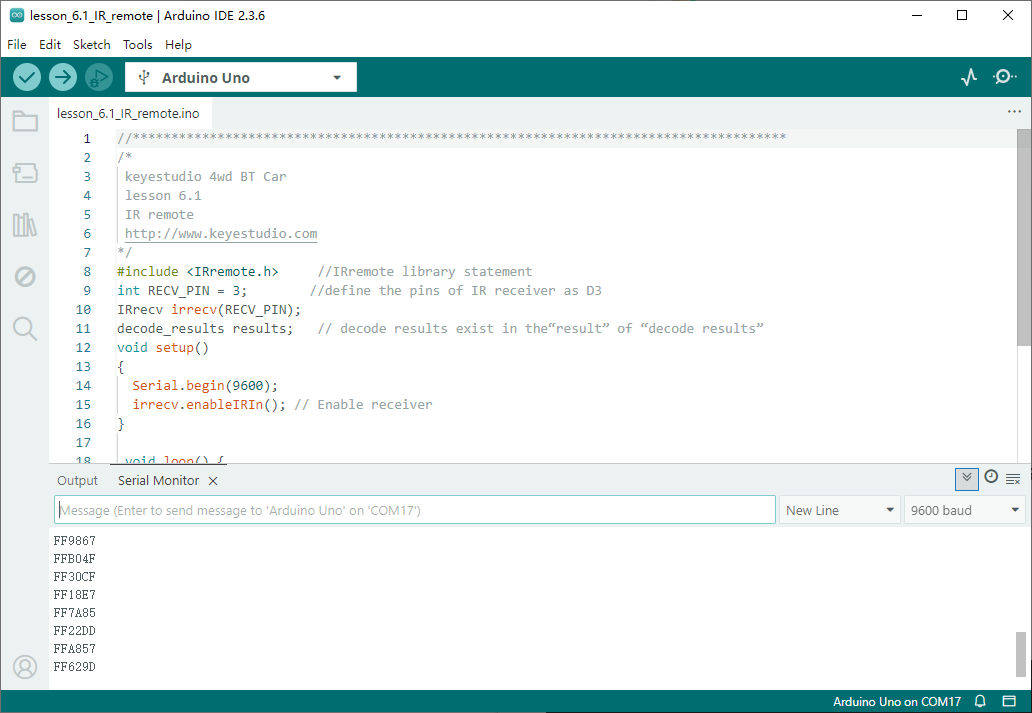Close the Serial Monitor tab
The height and width of the screenshot is (713, 1032).
click(x=213, y=481)
